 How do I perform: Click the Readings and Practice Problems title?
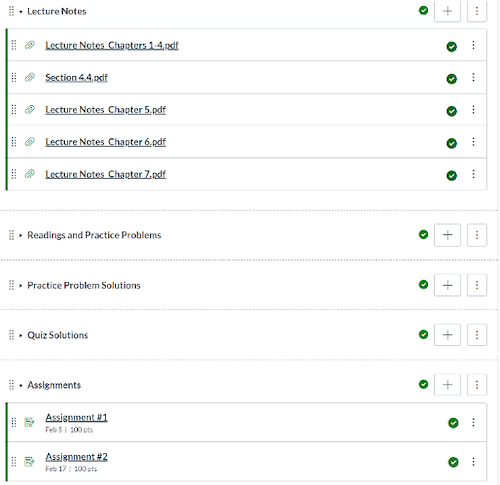94,235
